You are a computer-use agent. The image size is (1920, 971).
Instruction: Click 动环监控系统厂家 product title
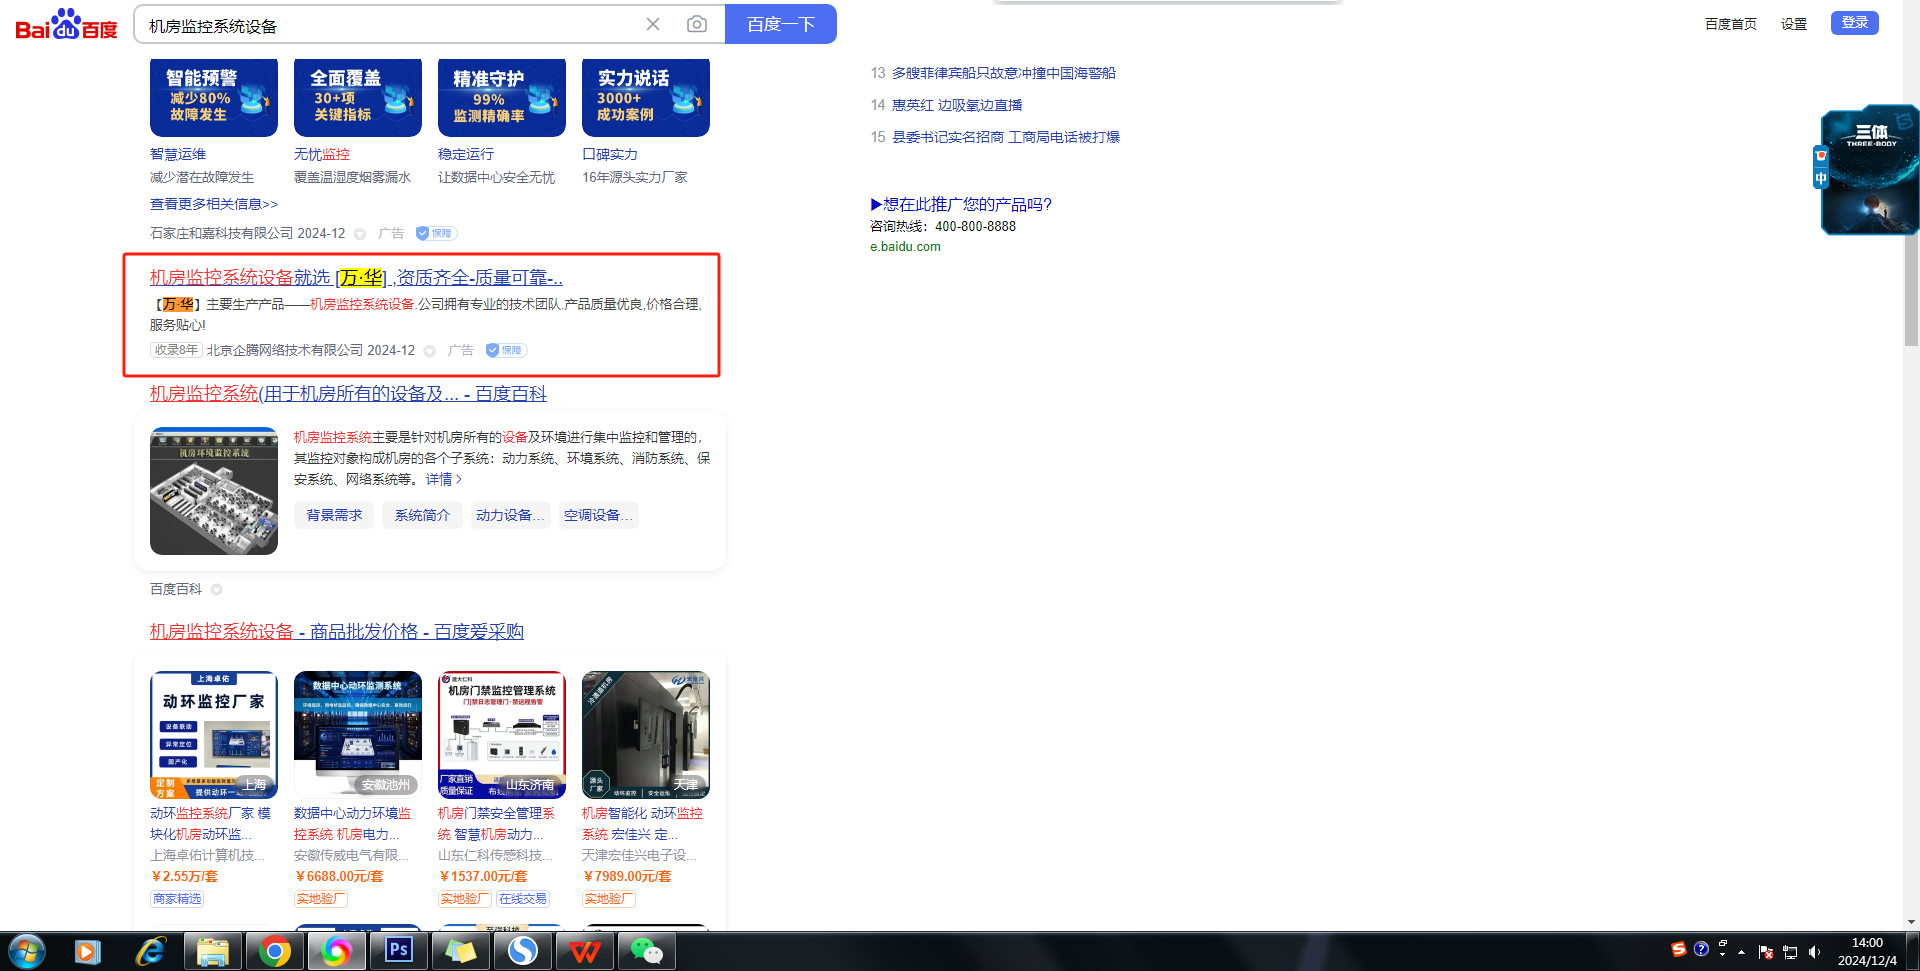tap(211, 824)
